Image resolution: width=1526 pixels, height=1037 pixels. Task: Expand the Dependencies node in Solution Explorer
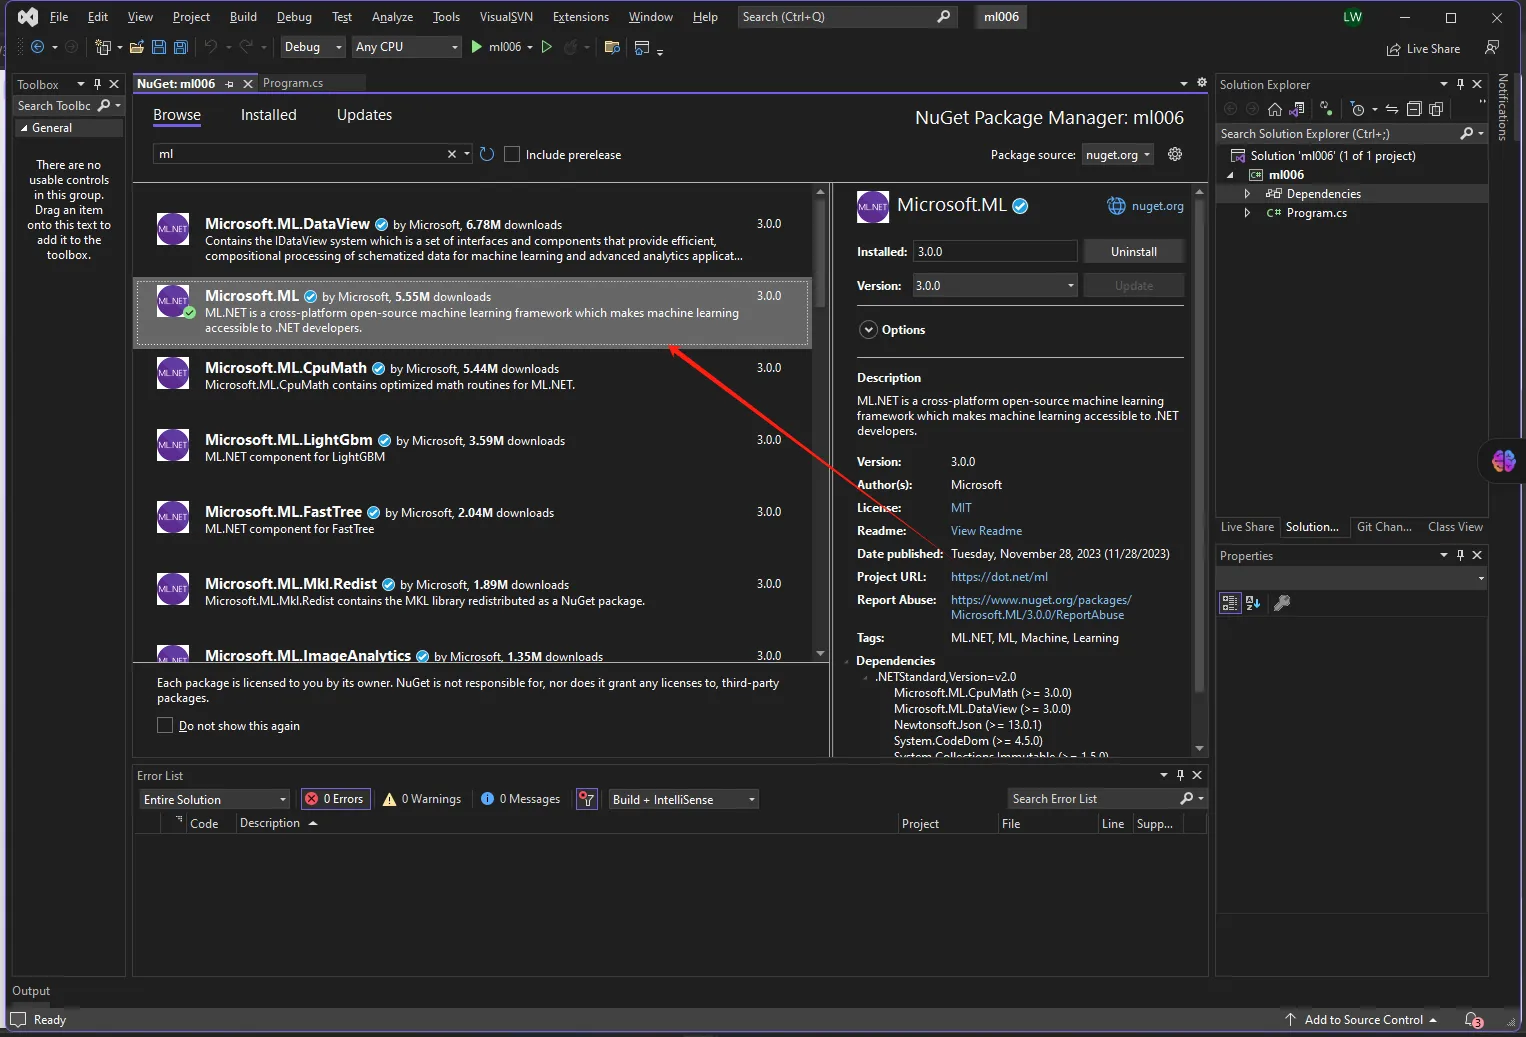(1247, 194)
